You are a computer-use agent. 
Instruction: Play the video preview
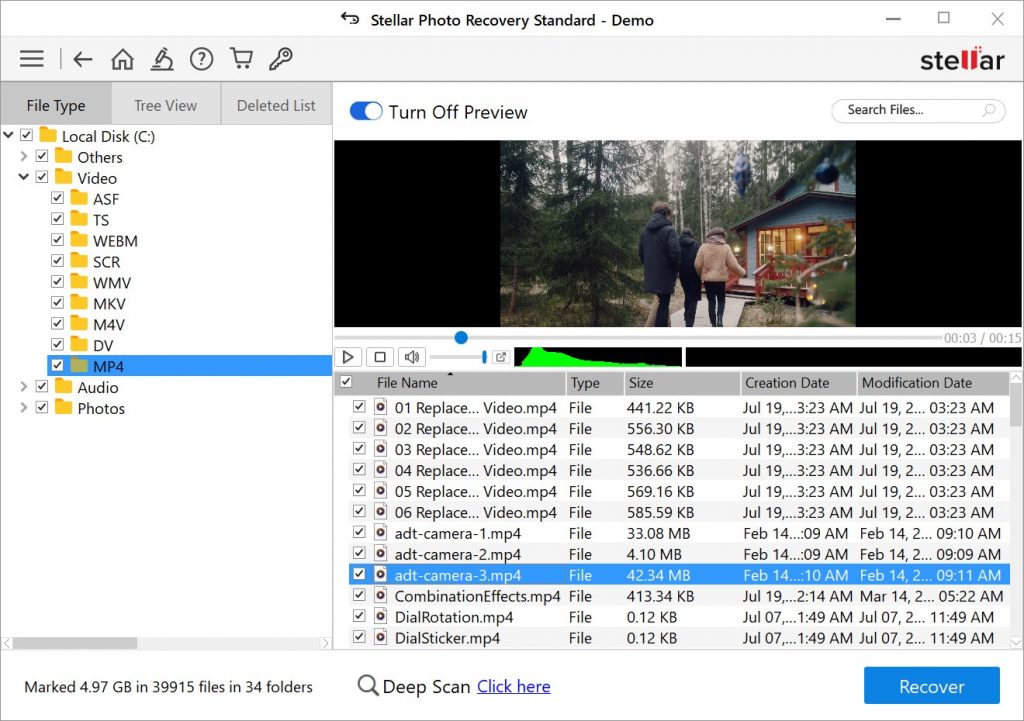pyautogui.click(x=348, y=357)
